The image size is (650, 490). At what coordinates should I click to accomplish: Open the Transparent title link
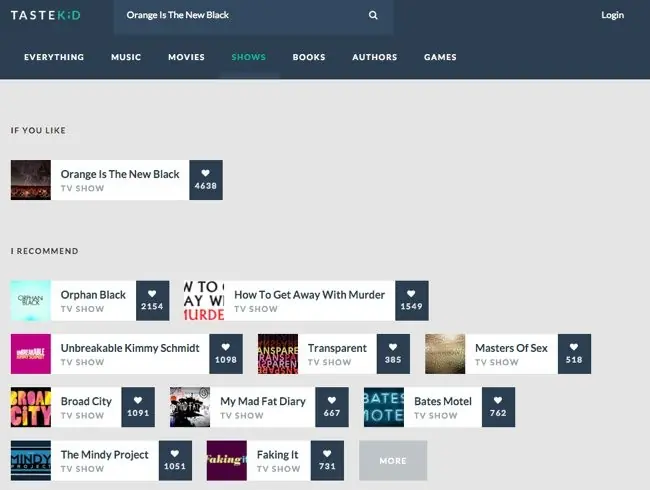click(x=337, y=348)
